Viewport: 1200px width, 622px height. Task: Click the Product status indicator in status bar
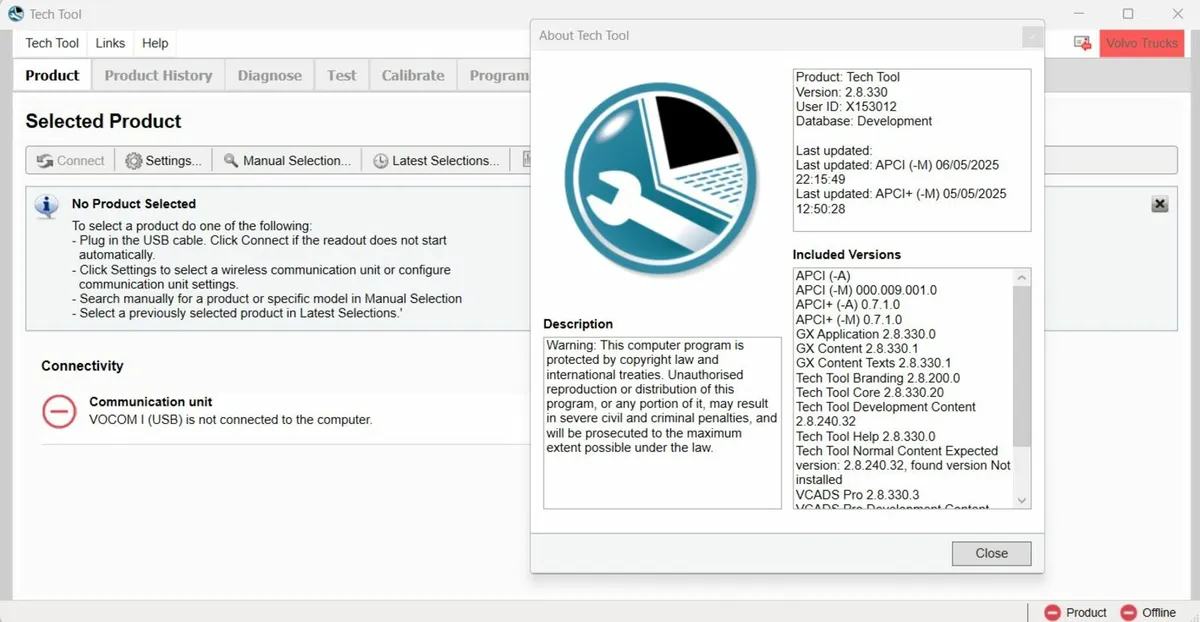coord(1076,612)
